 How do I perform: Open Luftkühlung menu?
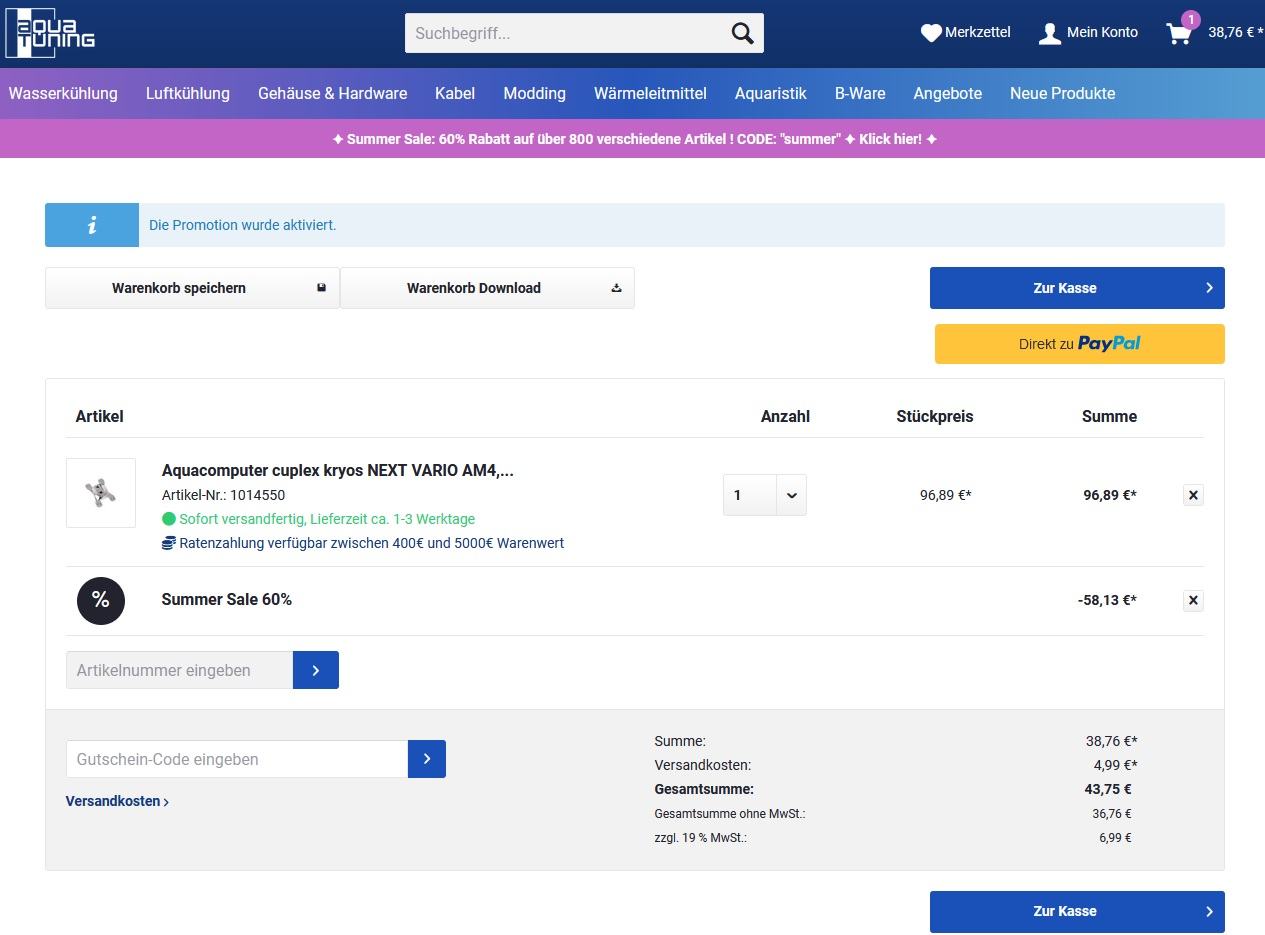[x=188, y=93]
